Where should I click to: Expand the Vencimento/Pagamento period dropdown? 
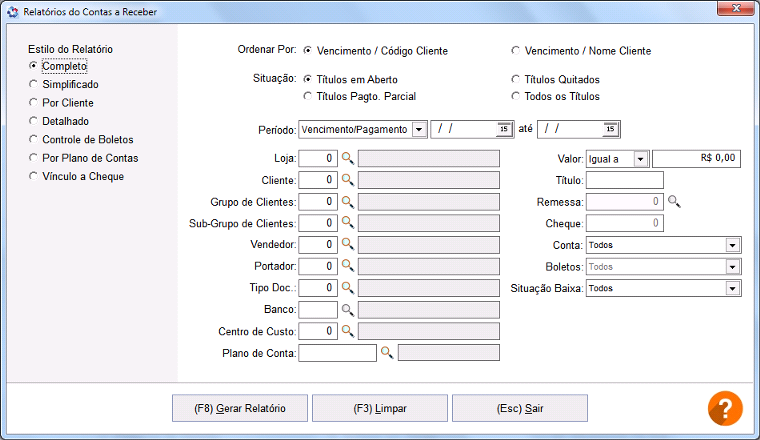coord(419,130)
